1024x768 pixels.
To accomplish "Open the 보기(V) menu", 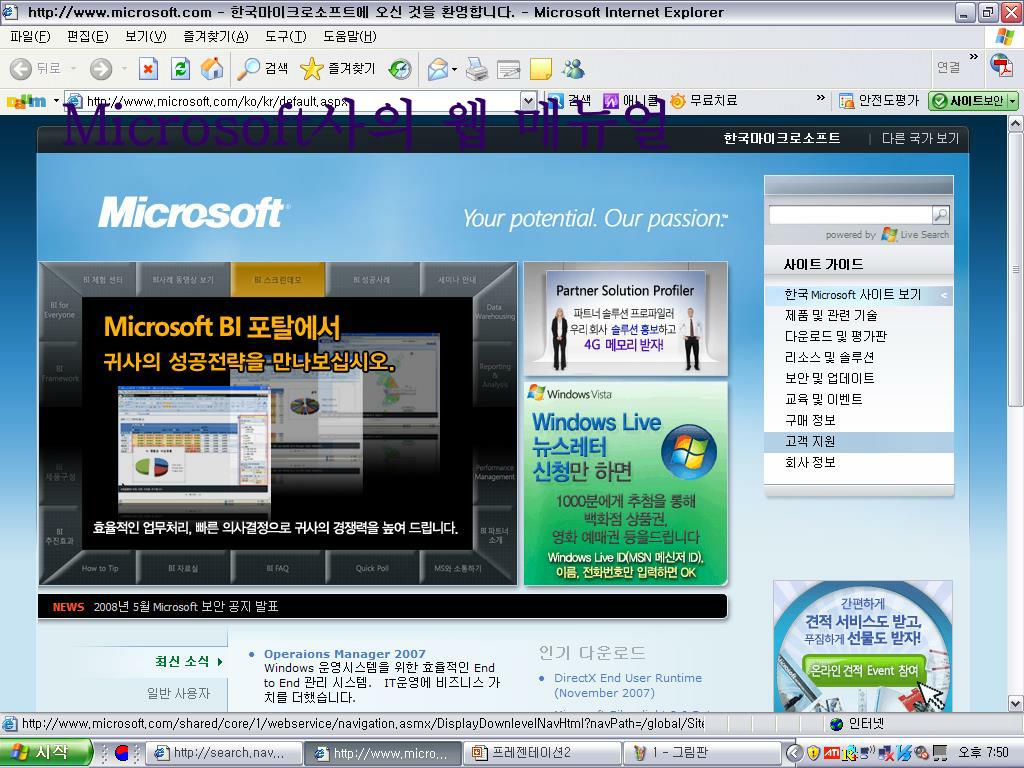I will [x=146, y=37].
